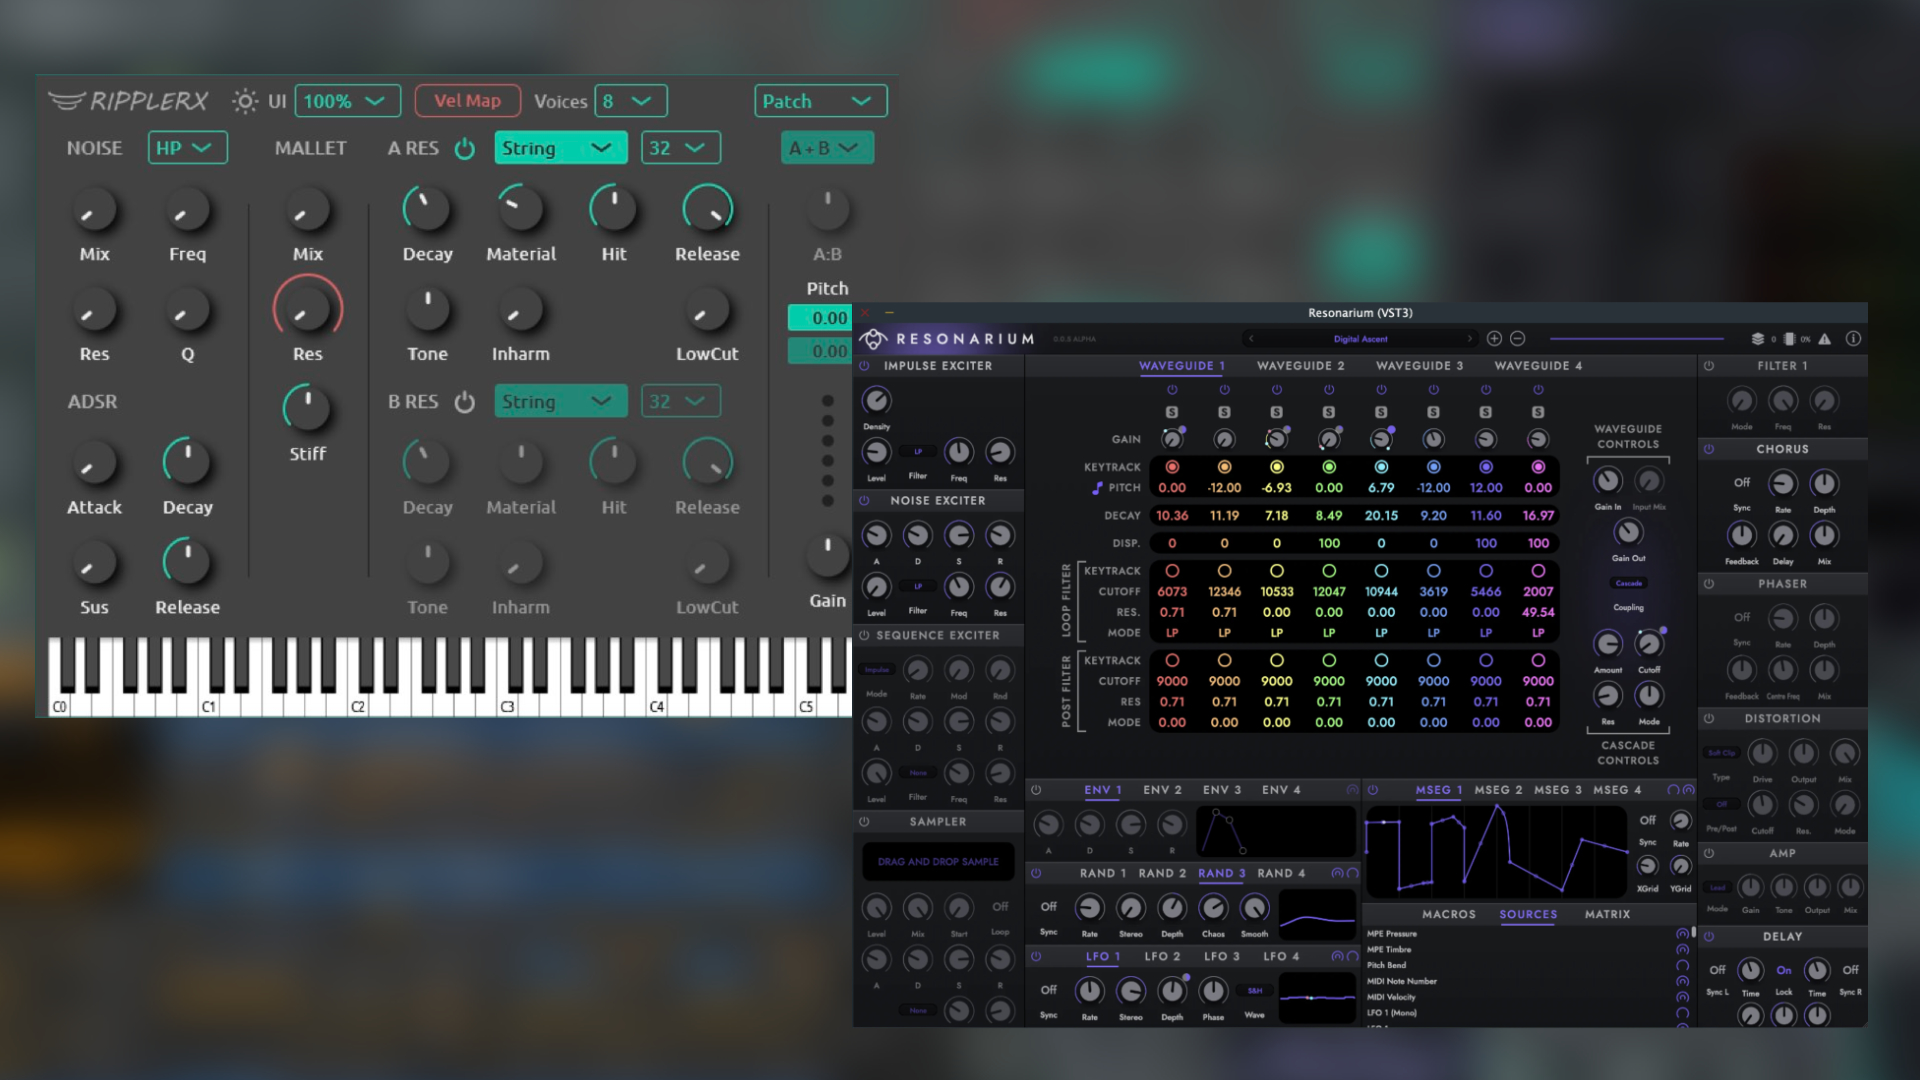
Task: Toggle the Impulse Exciter power button
Action: pos(864,366)
